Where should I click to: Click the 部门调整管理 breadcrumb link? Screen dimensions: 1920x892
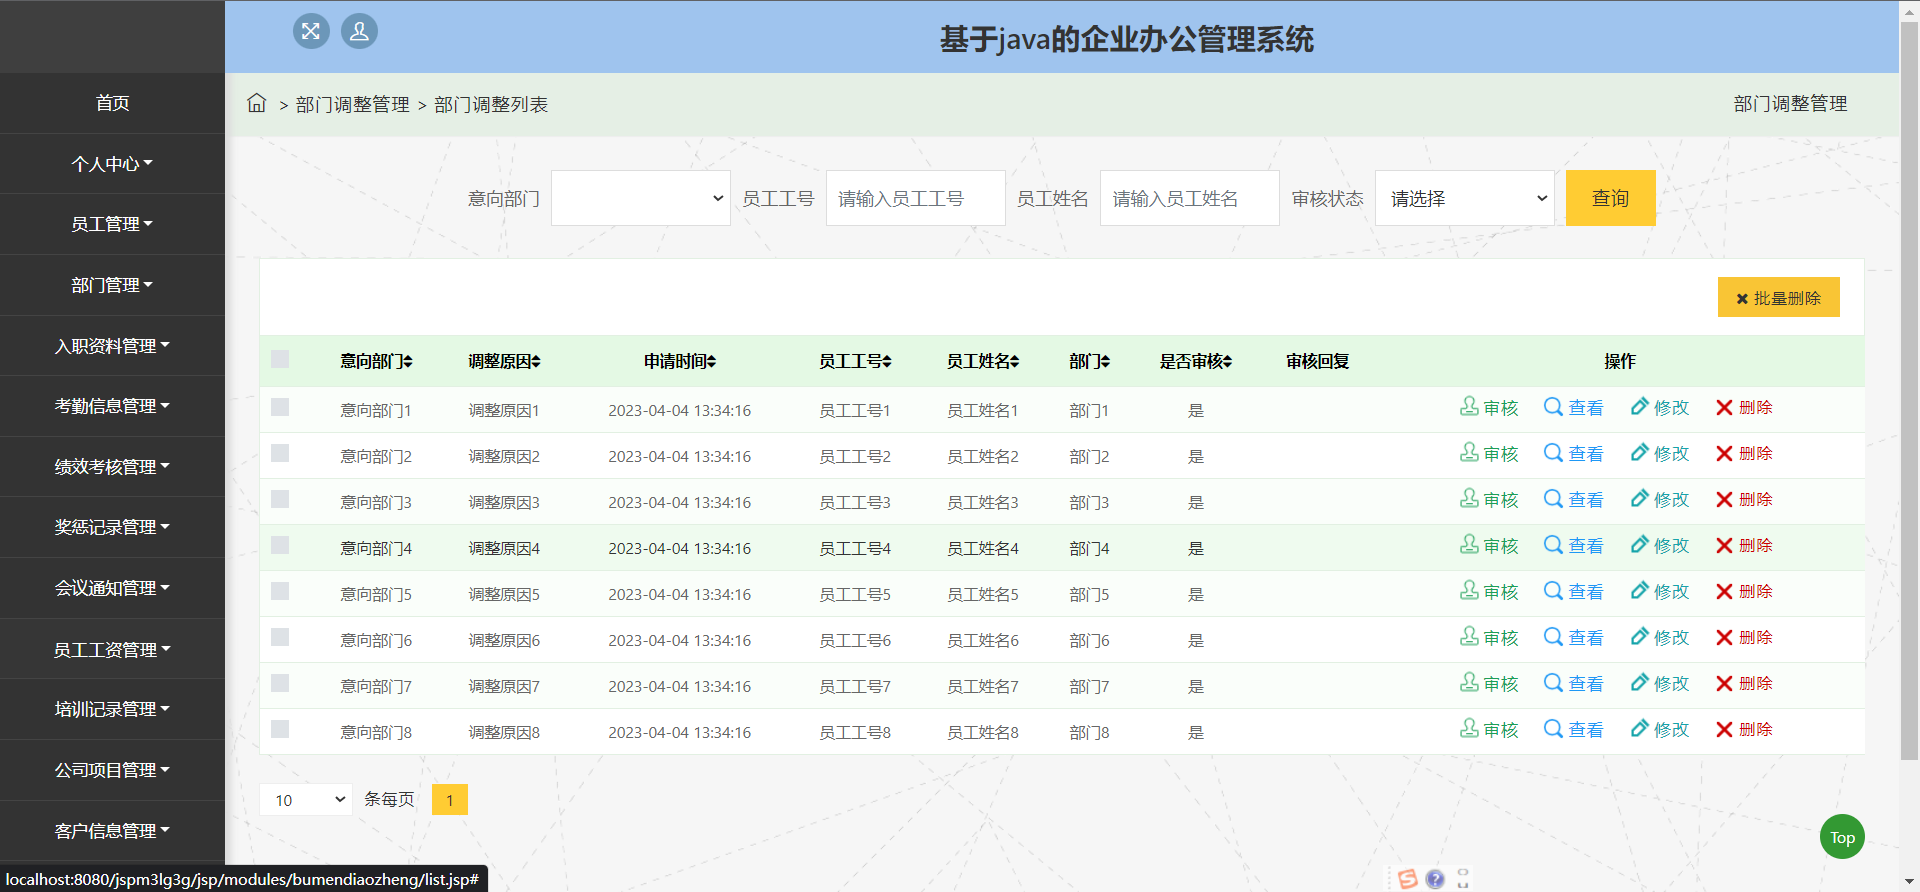tap(352, 104)
